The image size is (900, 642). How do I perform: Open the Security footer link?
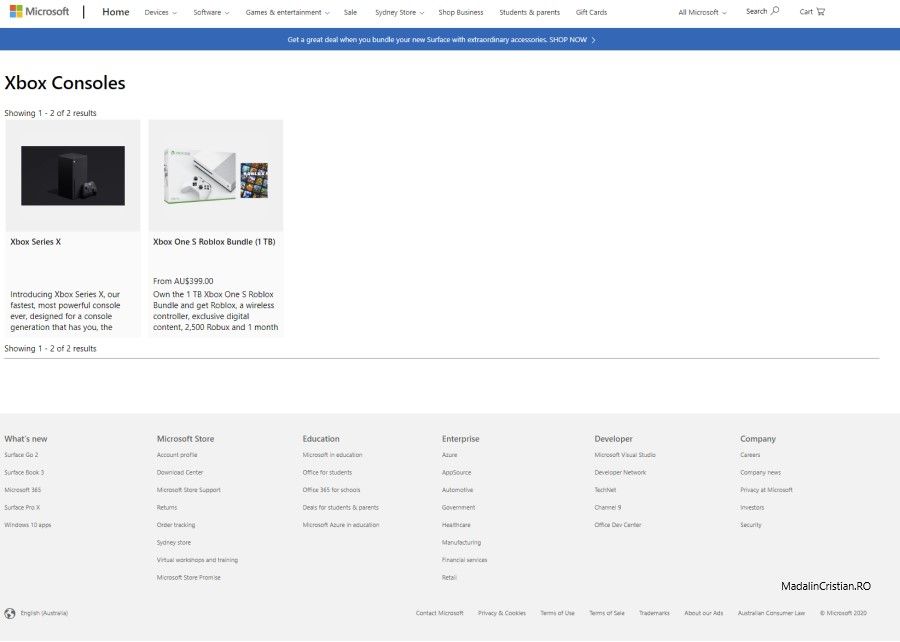coord(751,525)
